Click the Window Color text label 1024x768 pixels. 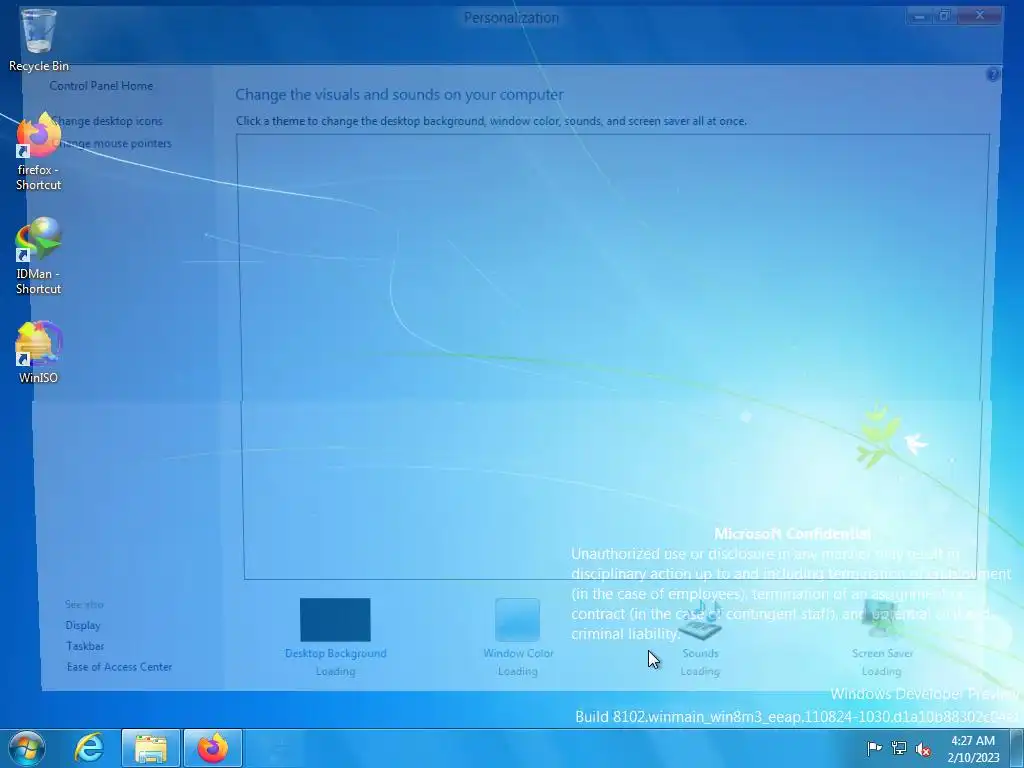tap(519, 653)
